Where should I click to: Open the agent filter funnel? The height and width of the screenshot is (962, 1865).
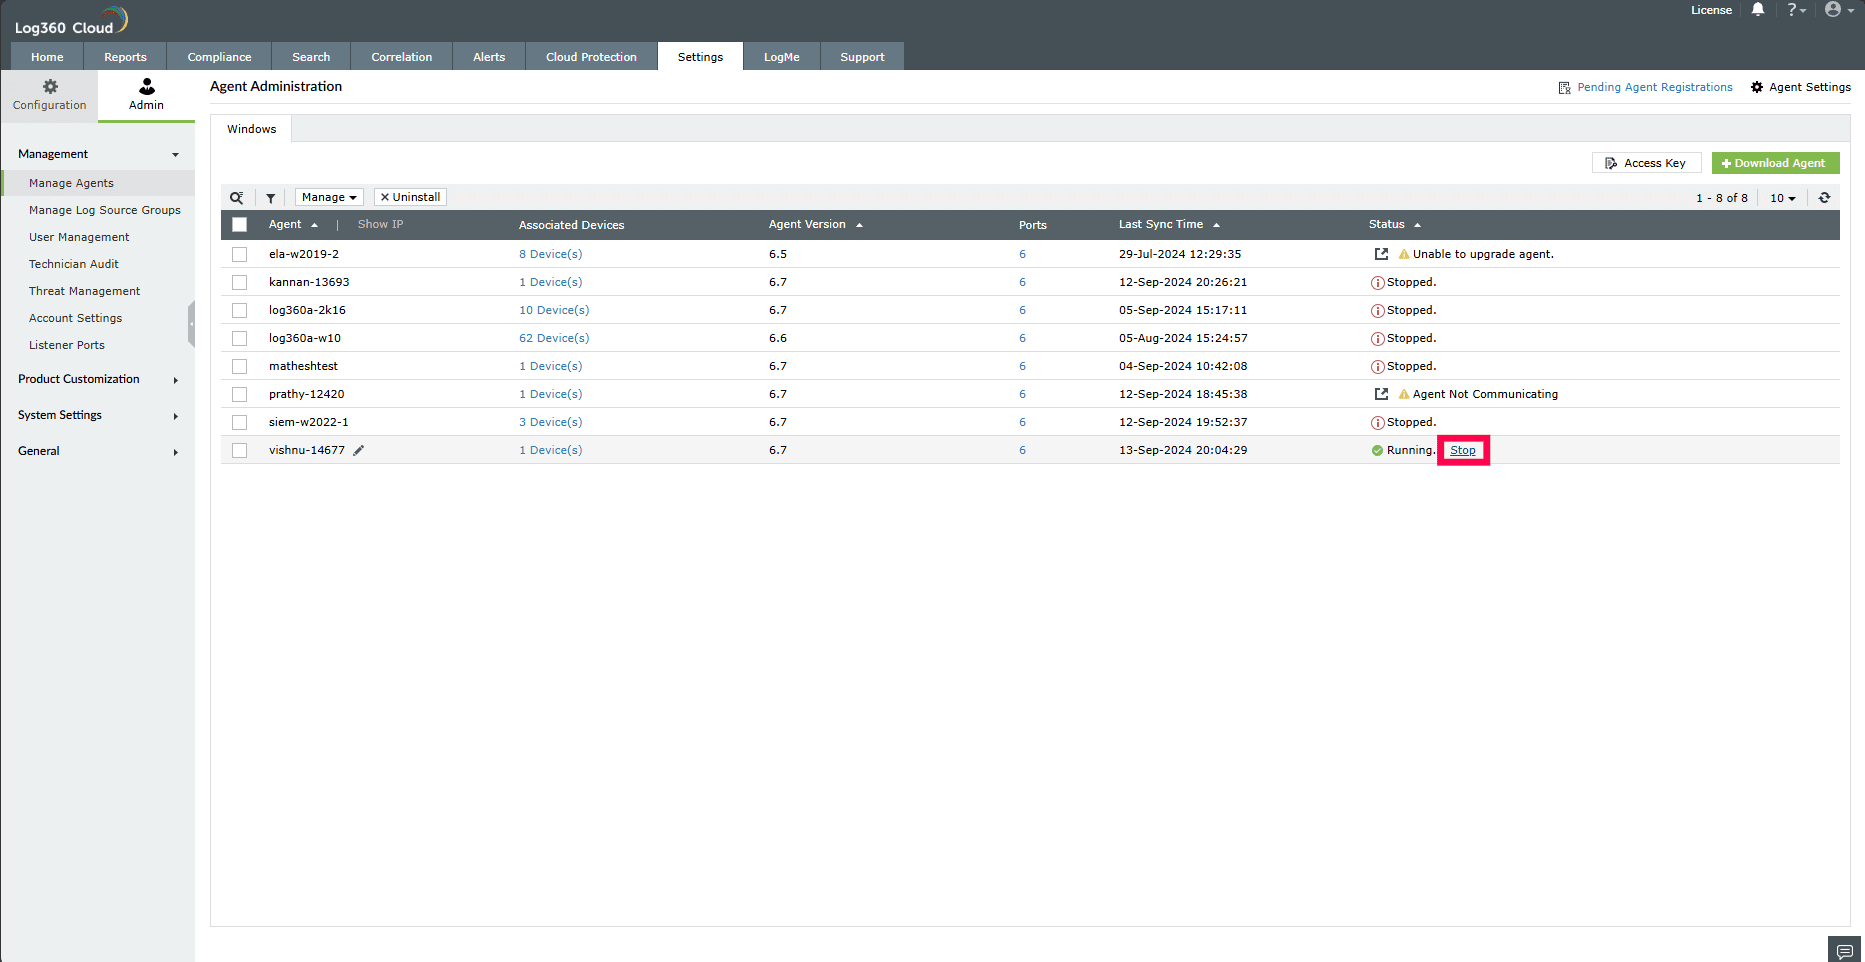(x=271, y=198)
